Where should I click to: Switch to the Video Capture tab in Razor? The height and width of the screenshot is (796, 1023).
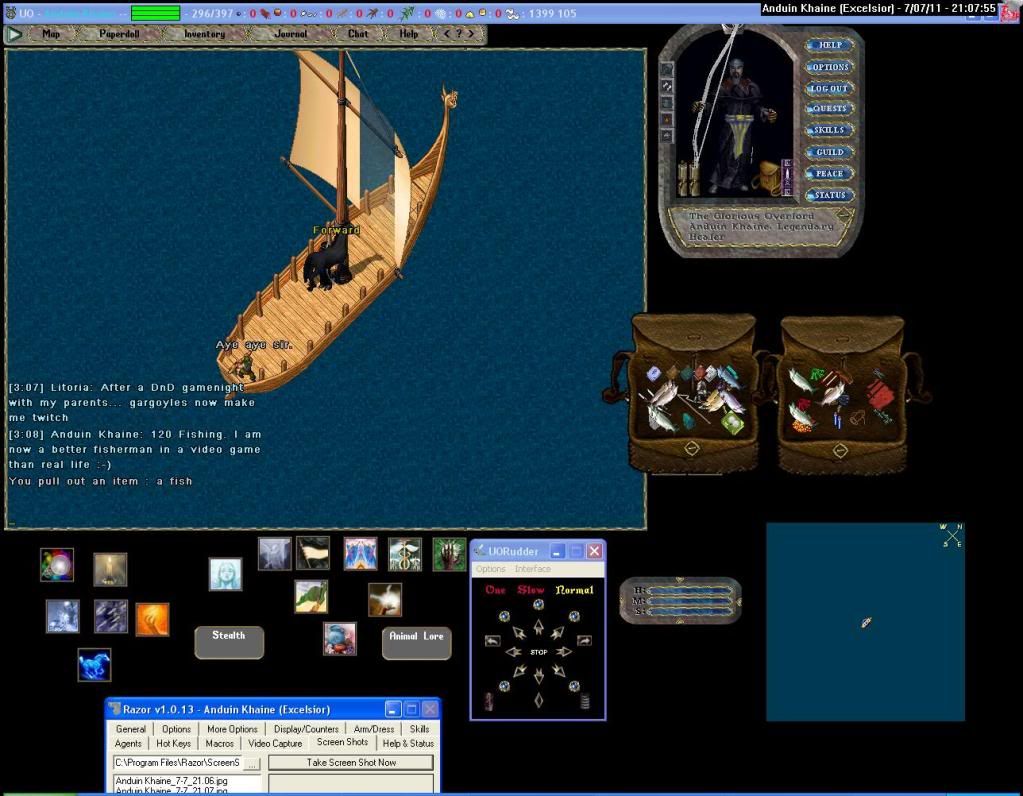275,743
